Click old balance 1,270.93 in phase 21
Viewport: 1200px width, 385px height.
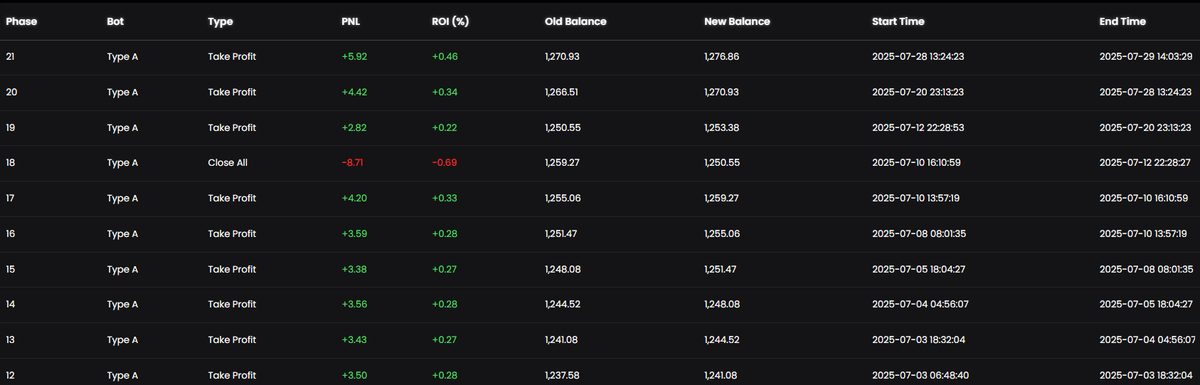point(562,57)
